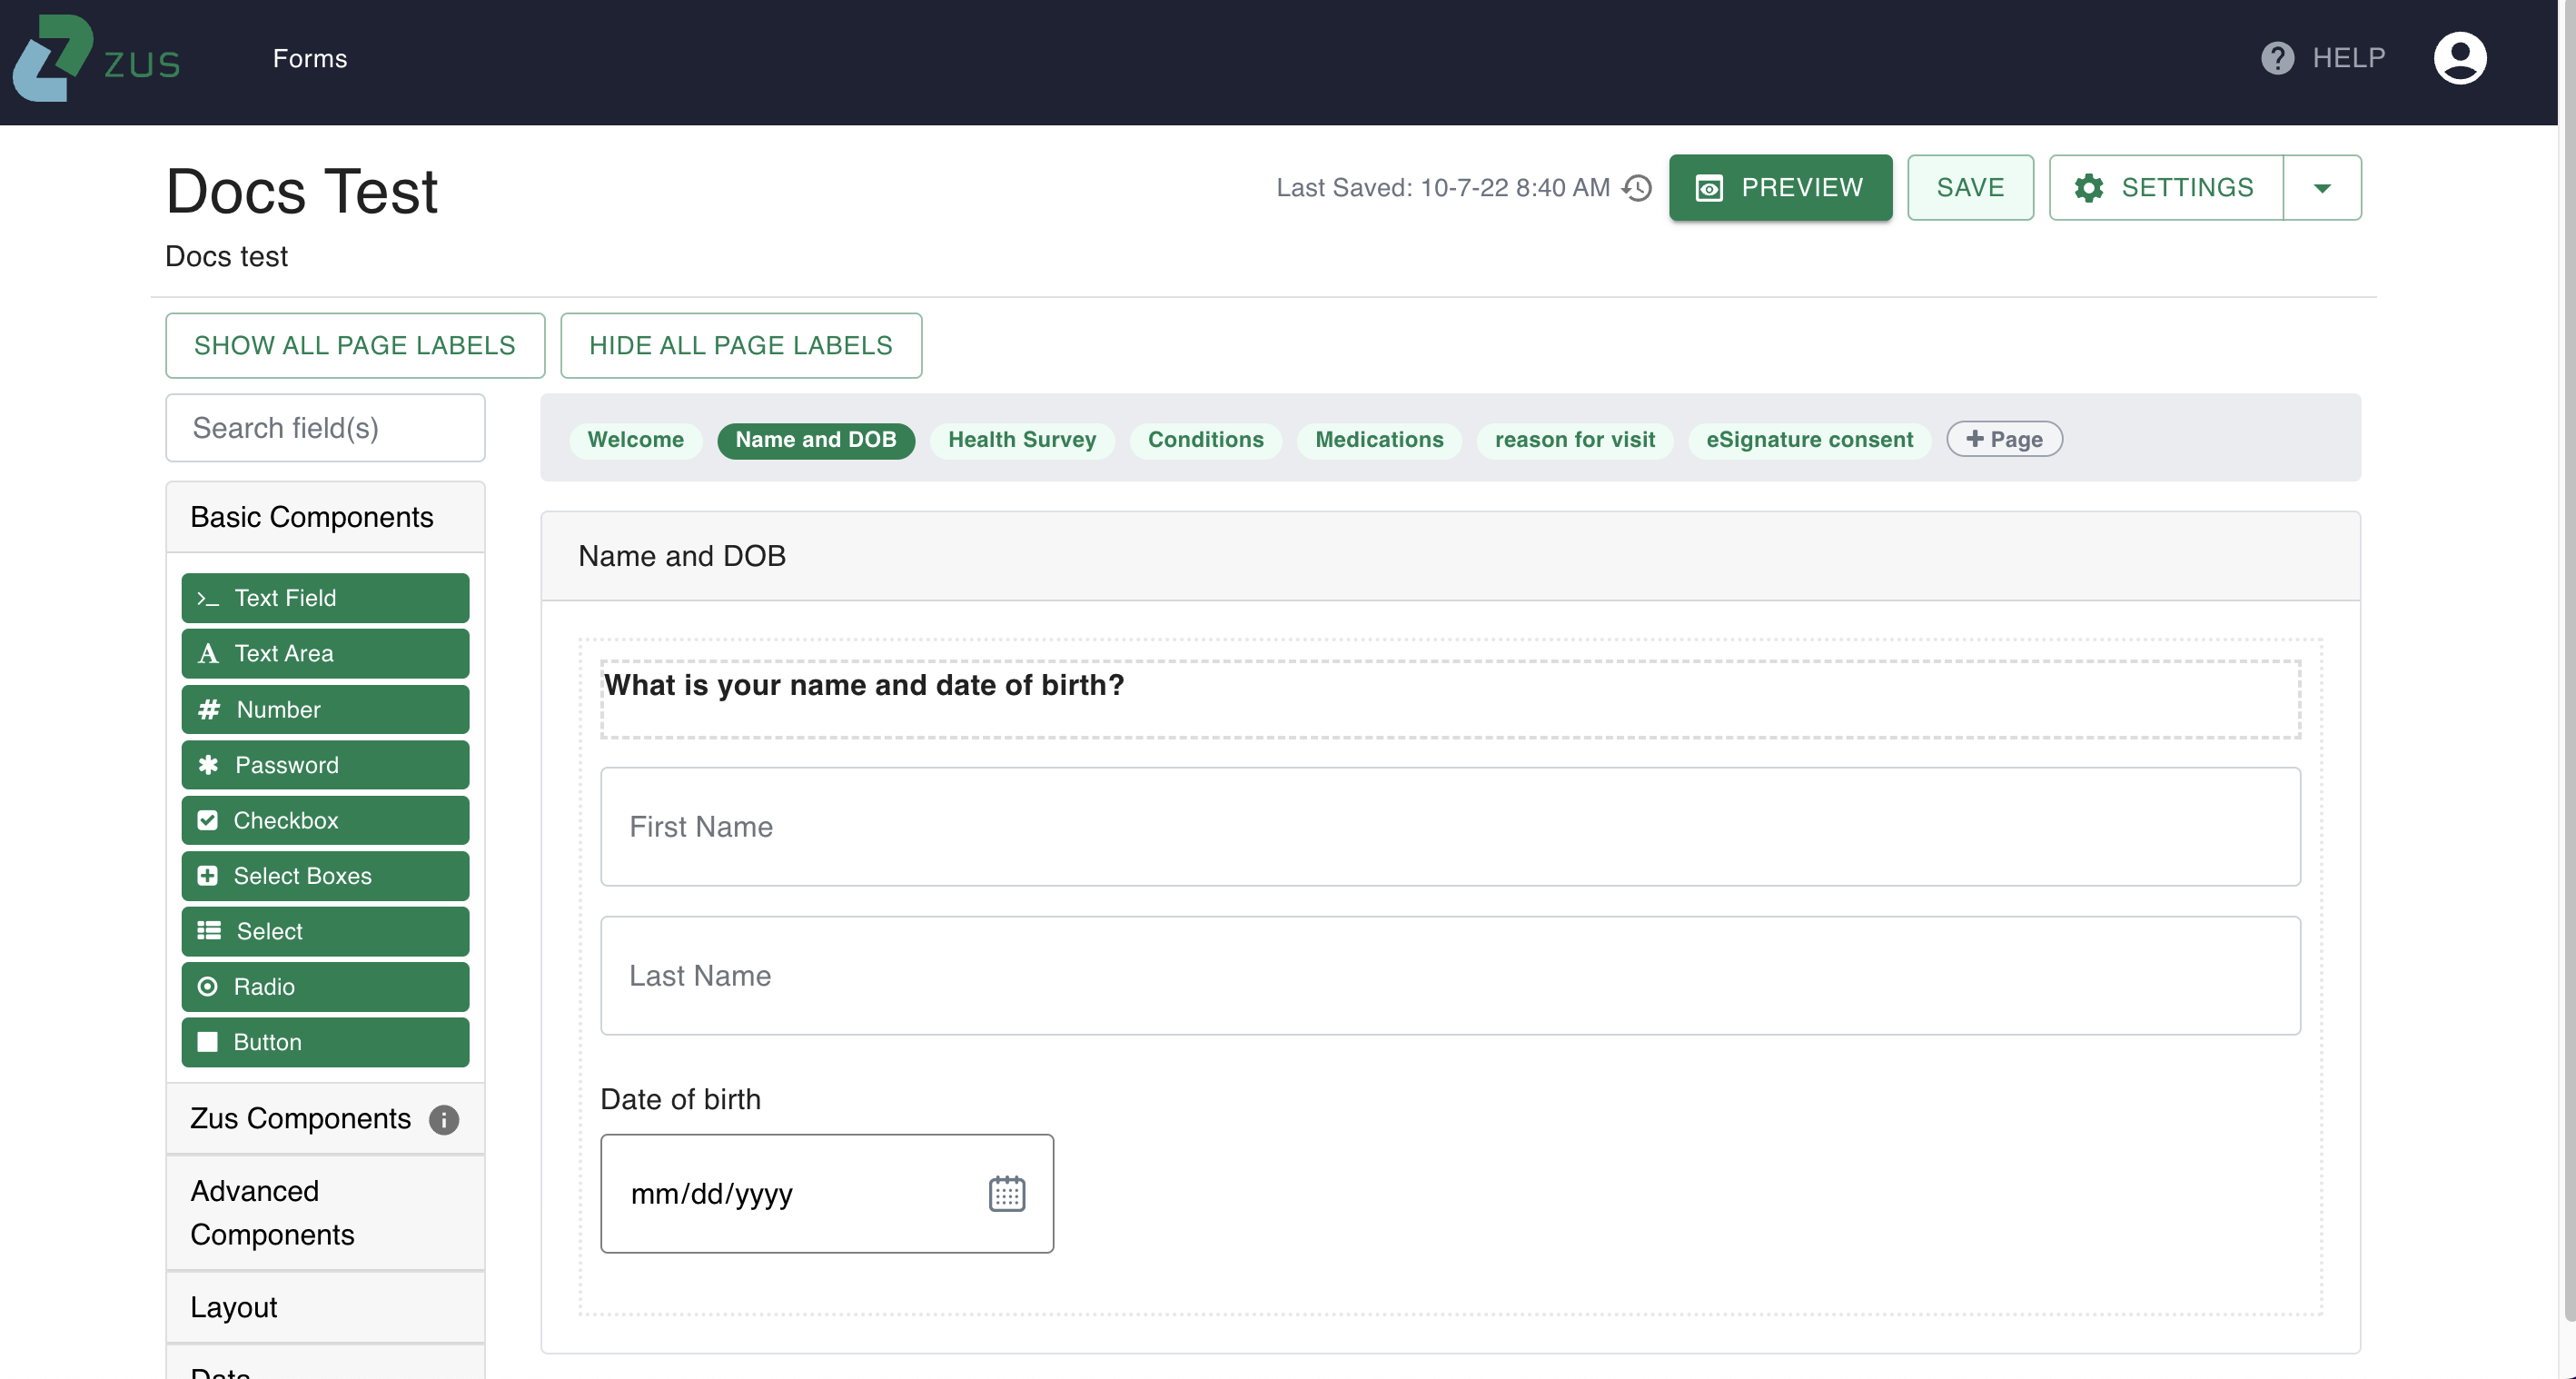
Task: Click the calendar icon in date field
Action: pos(1006,1193)
